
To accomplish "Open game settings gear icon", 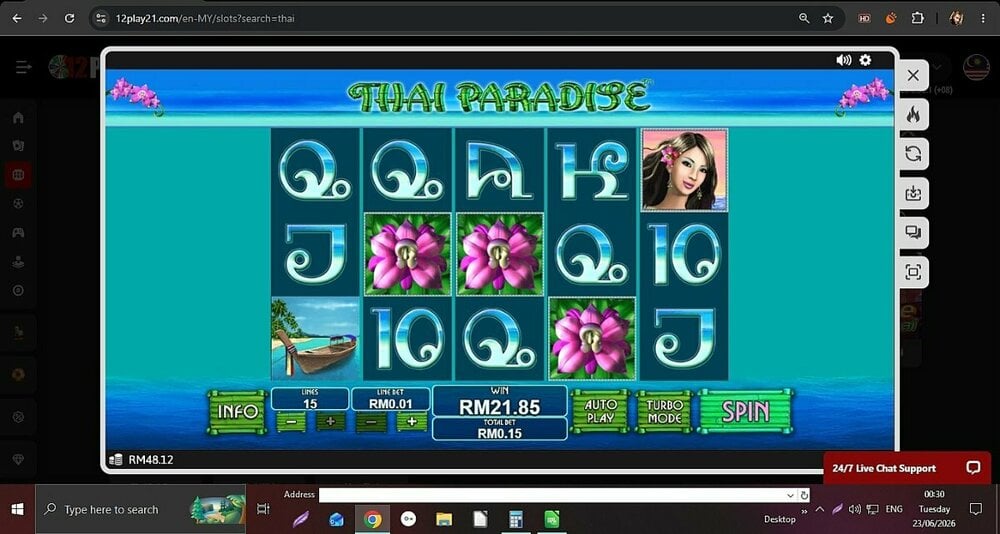I will (x=865, y=60).
